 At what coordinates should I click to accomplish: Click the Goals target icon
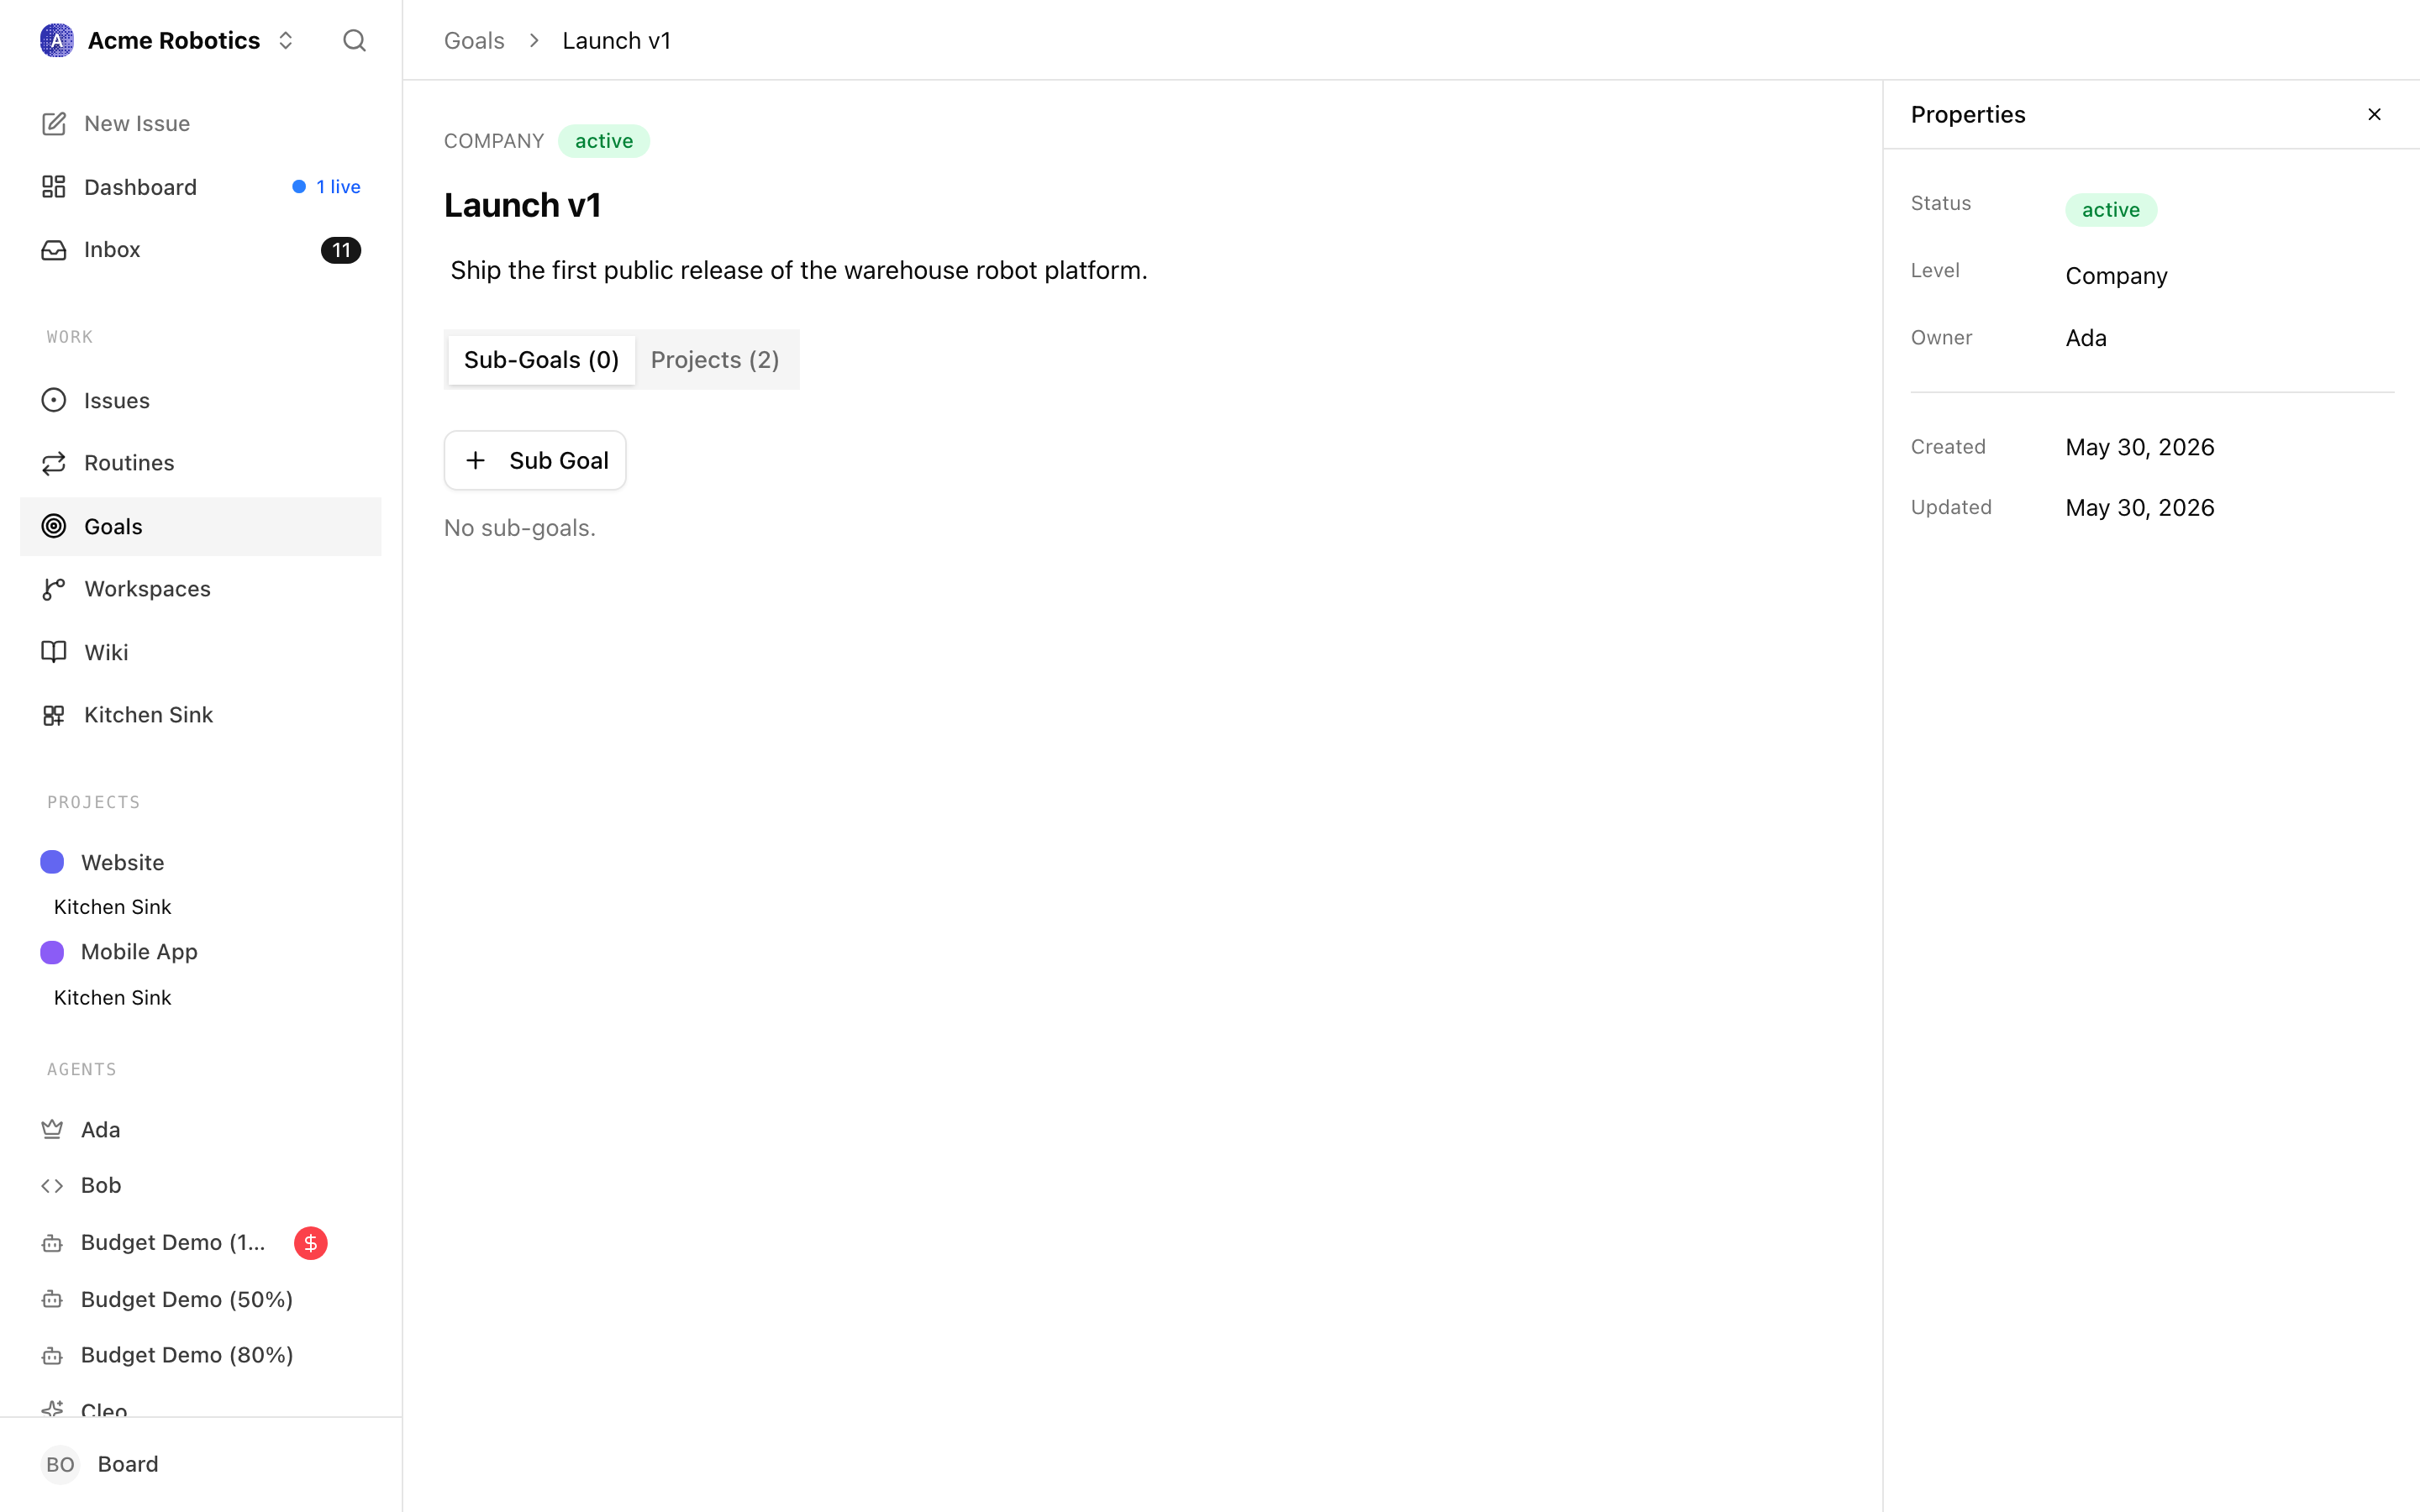point(54,526)
